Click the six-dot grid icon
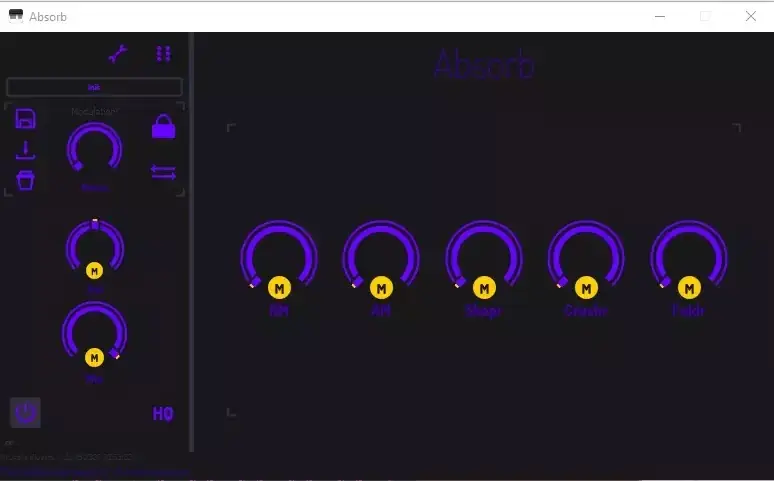 (x=163, y=55)
